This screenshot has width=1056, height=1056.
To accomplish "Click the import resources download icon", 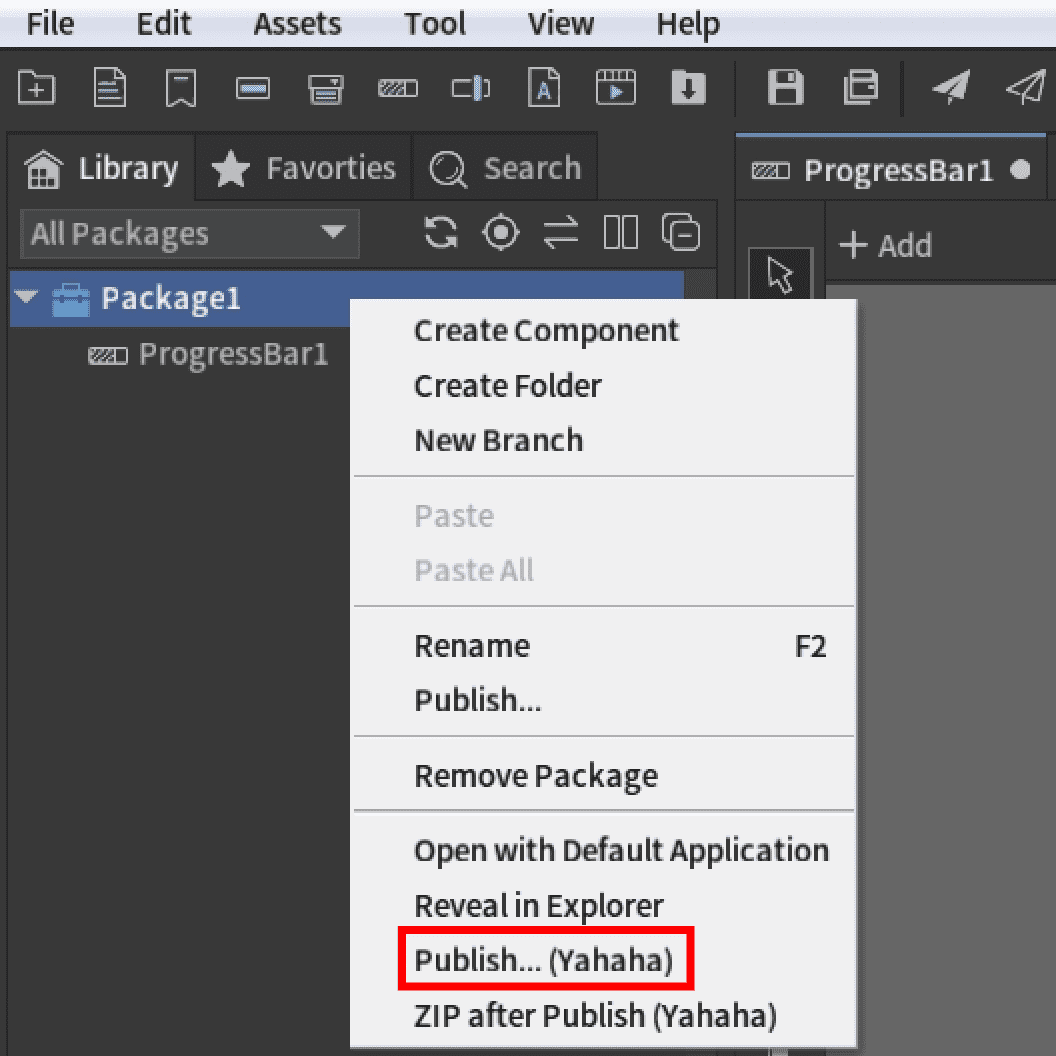I will [x=687, y=89].
